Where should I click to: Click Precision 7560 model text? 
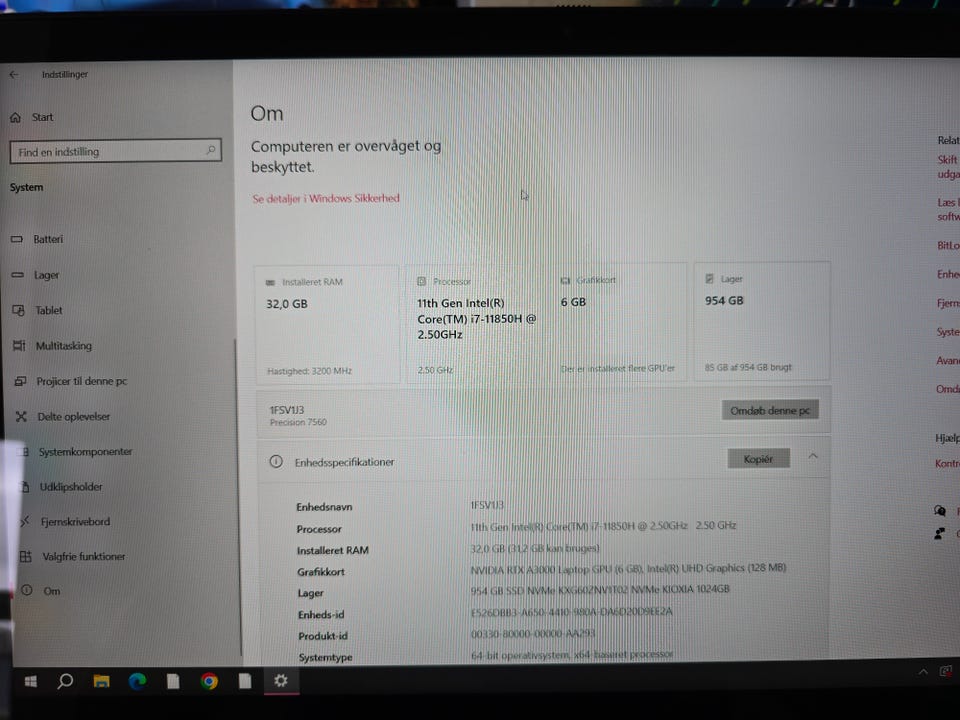(x=298, y=422)
